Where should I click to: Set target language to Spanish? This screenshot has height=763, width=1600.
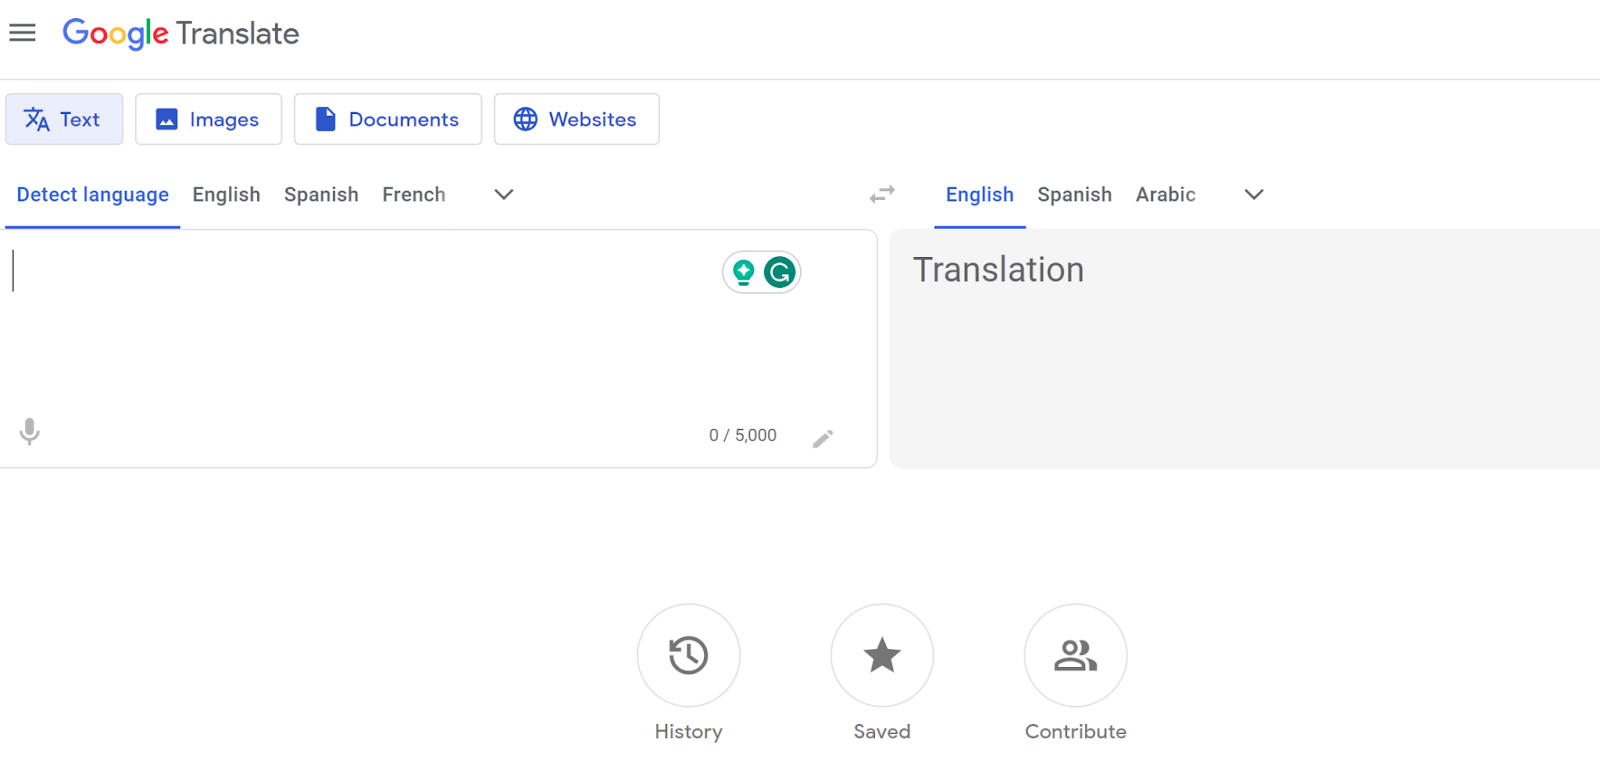1075,195
